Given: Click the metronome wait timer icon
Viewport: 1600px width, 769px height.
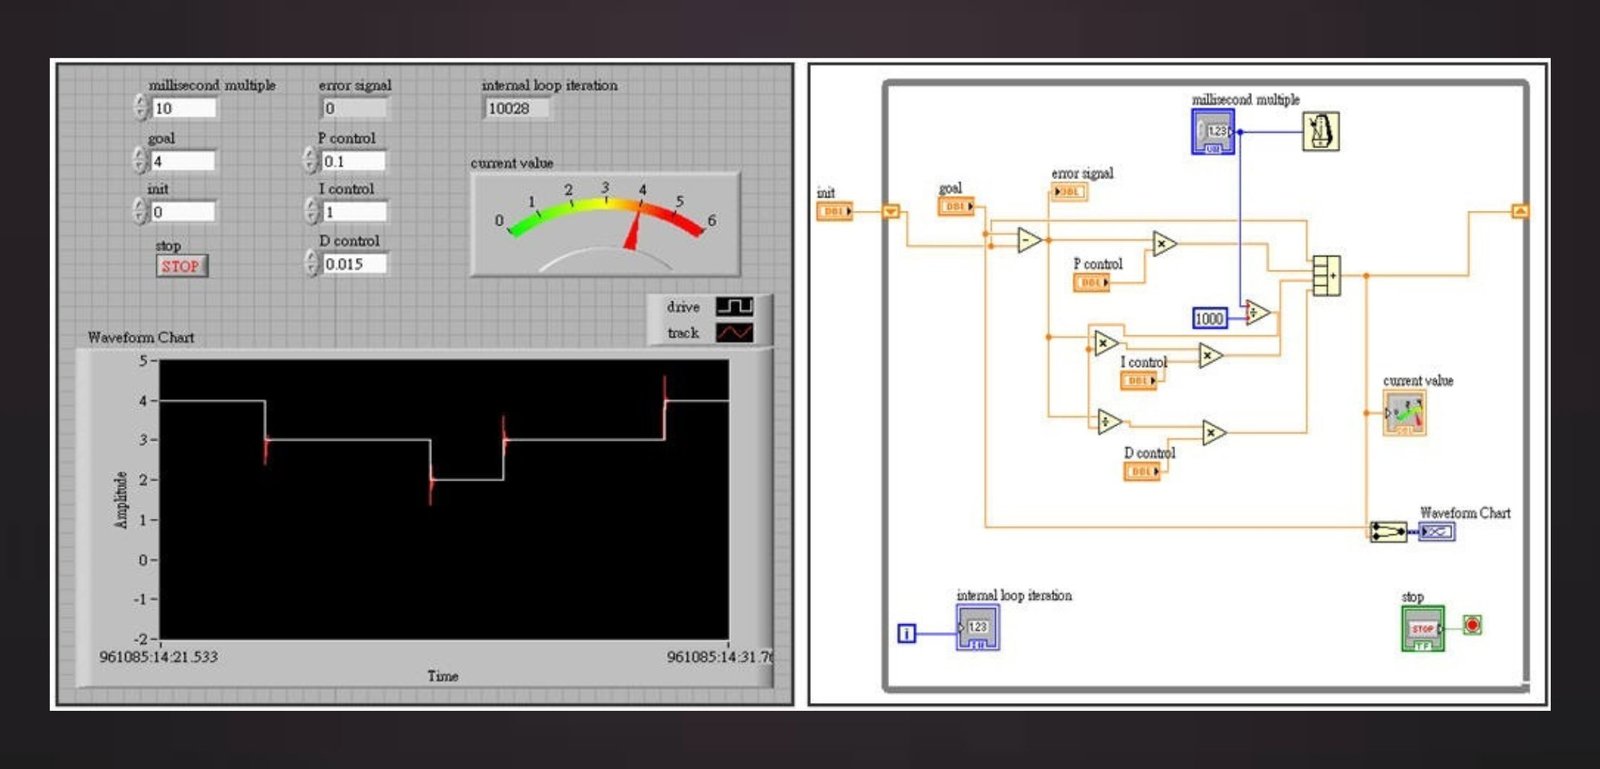Looking at the screenshot, I should (1320, 131).
